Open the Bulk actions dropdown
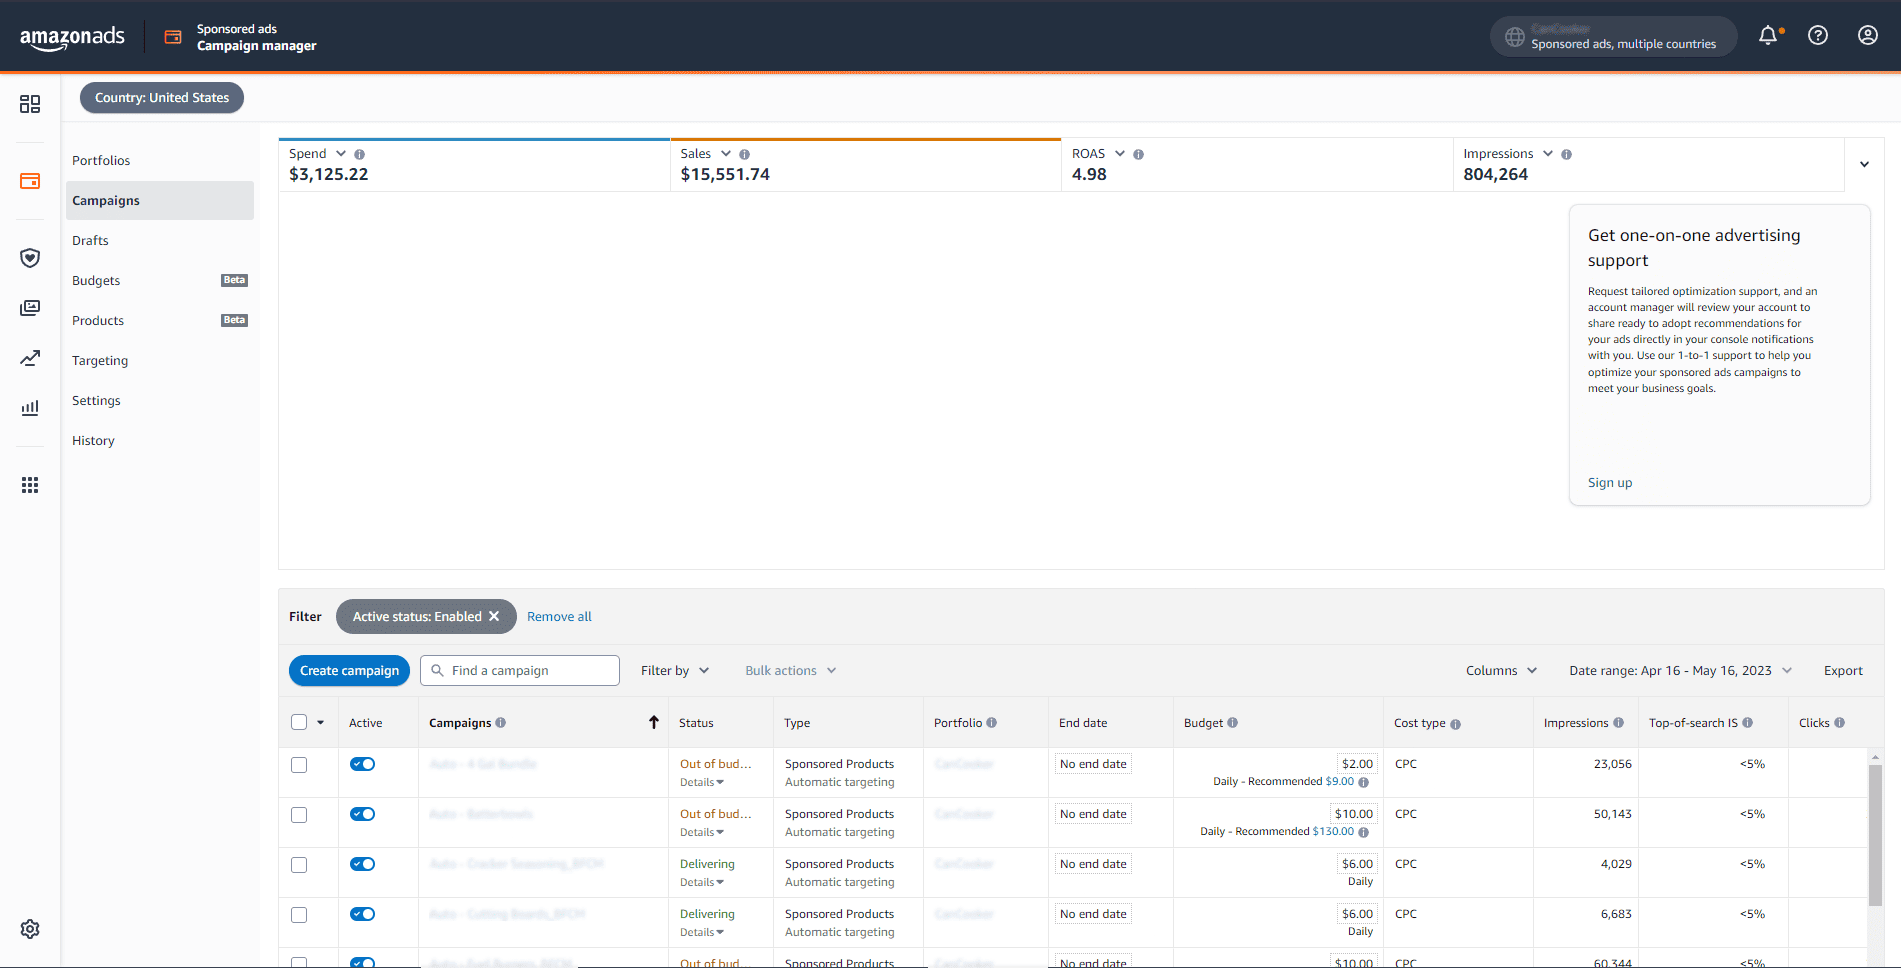Screen dimensions: 1901x968 click(x=790, y=671)
